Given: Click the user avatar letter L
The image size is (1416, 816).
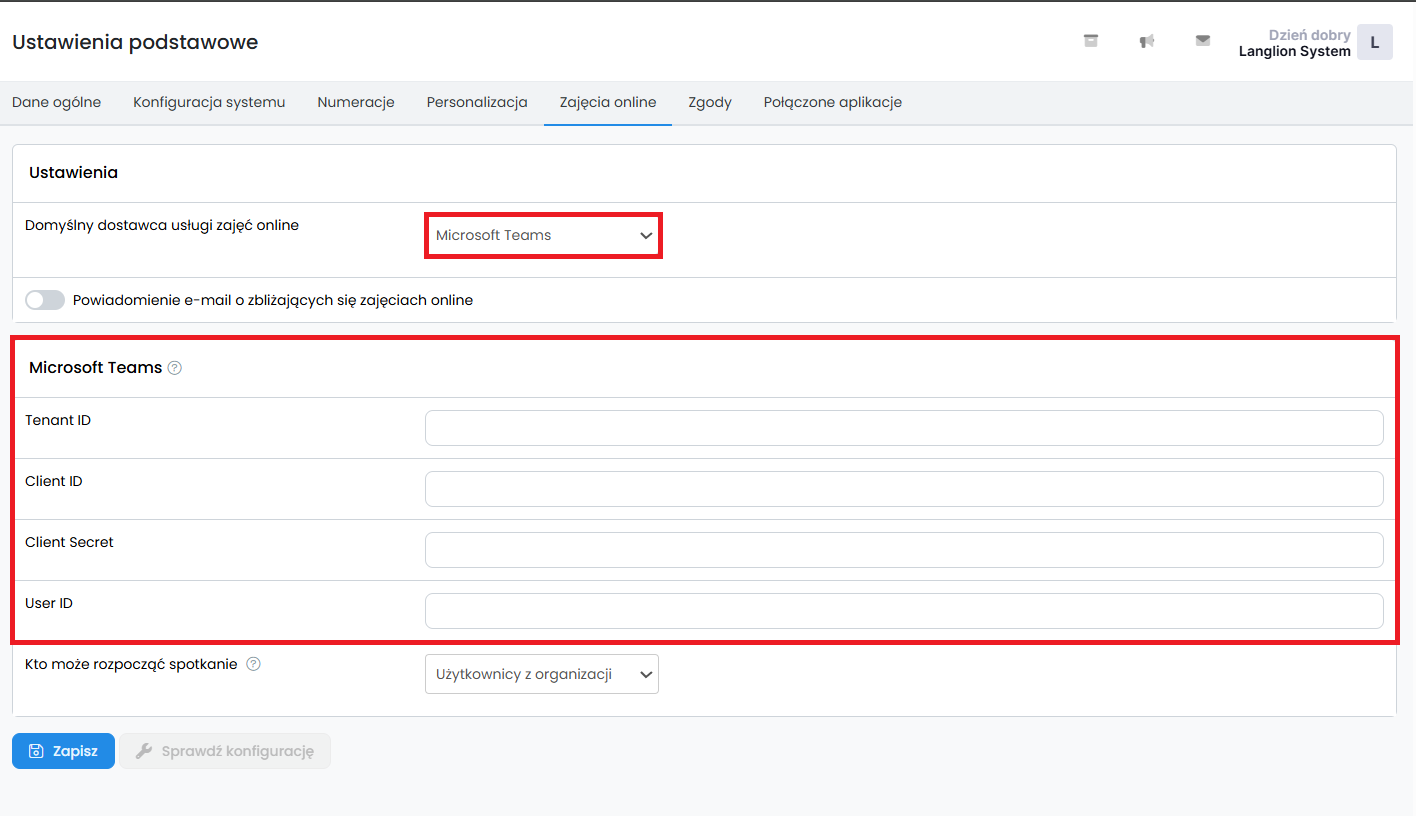Looking at the screenshot, I should pos(1374,42).
